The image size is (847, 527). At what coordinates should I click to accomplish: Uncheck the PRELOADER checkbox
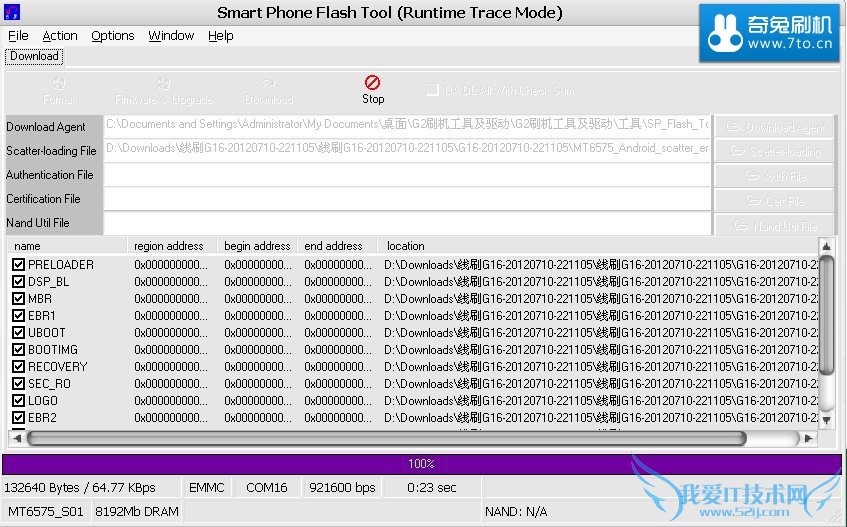(x=18, y=265)
